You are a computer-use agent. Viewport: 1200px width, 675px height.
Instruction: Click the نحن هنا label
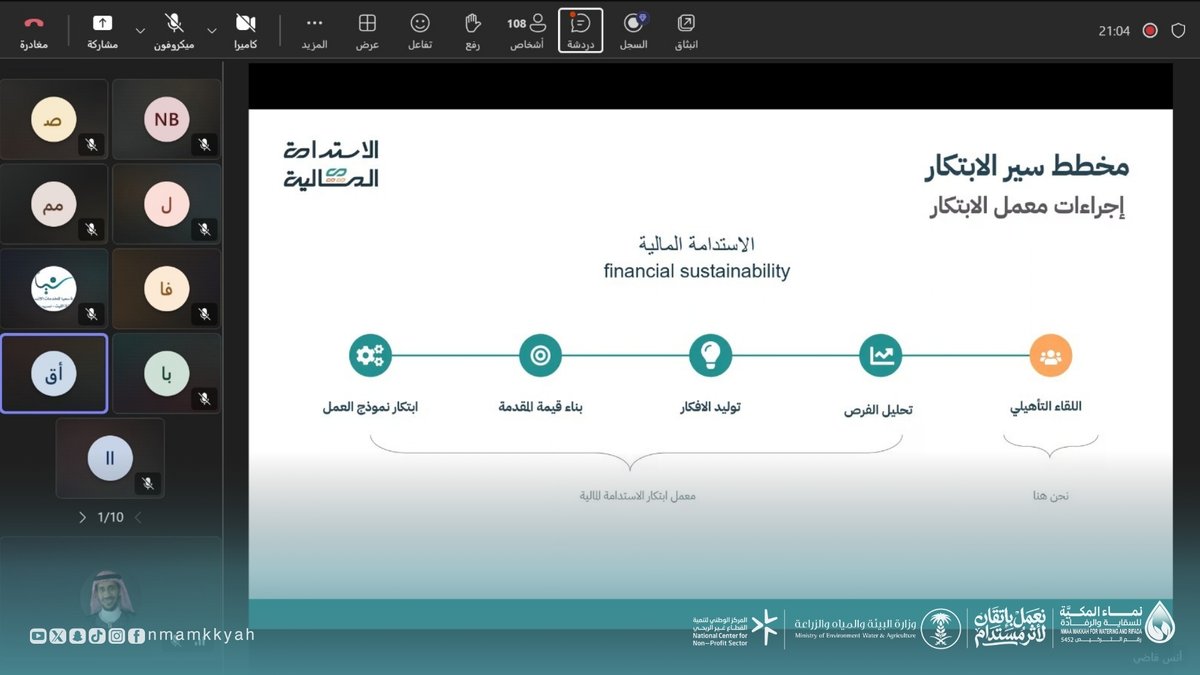pyautogui.click(x=1051, y=495)
